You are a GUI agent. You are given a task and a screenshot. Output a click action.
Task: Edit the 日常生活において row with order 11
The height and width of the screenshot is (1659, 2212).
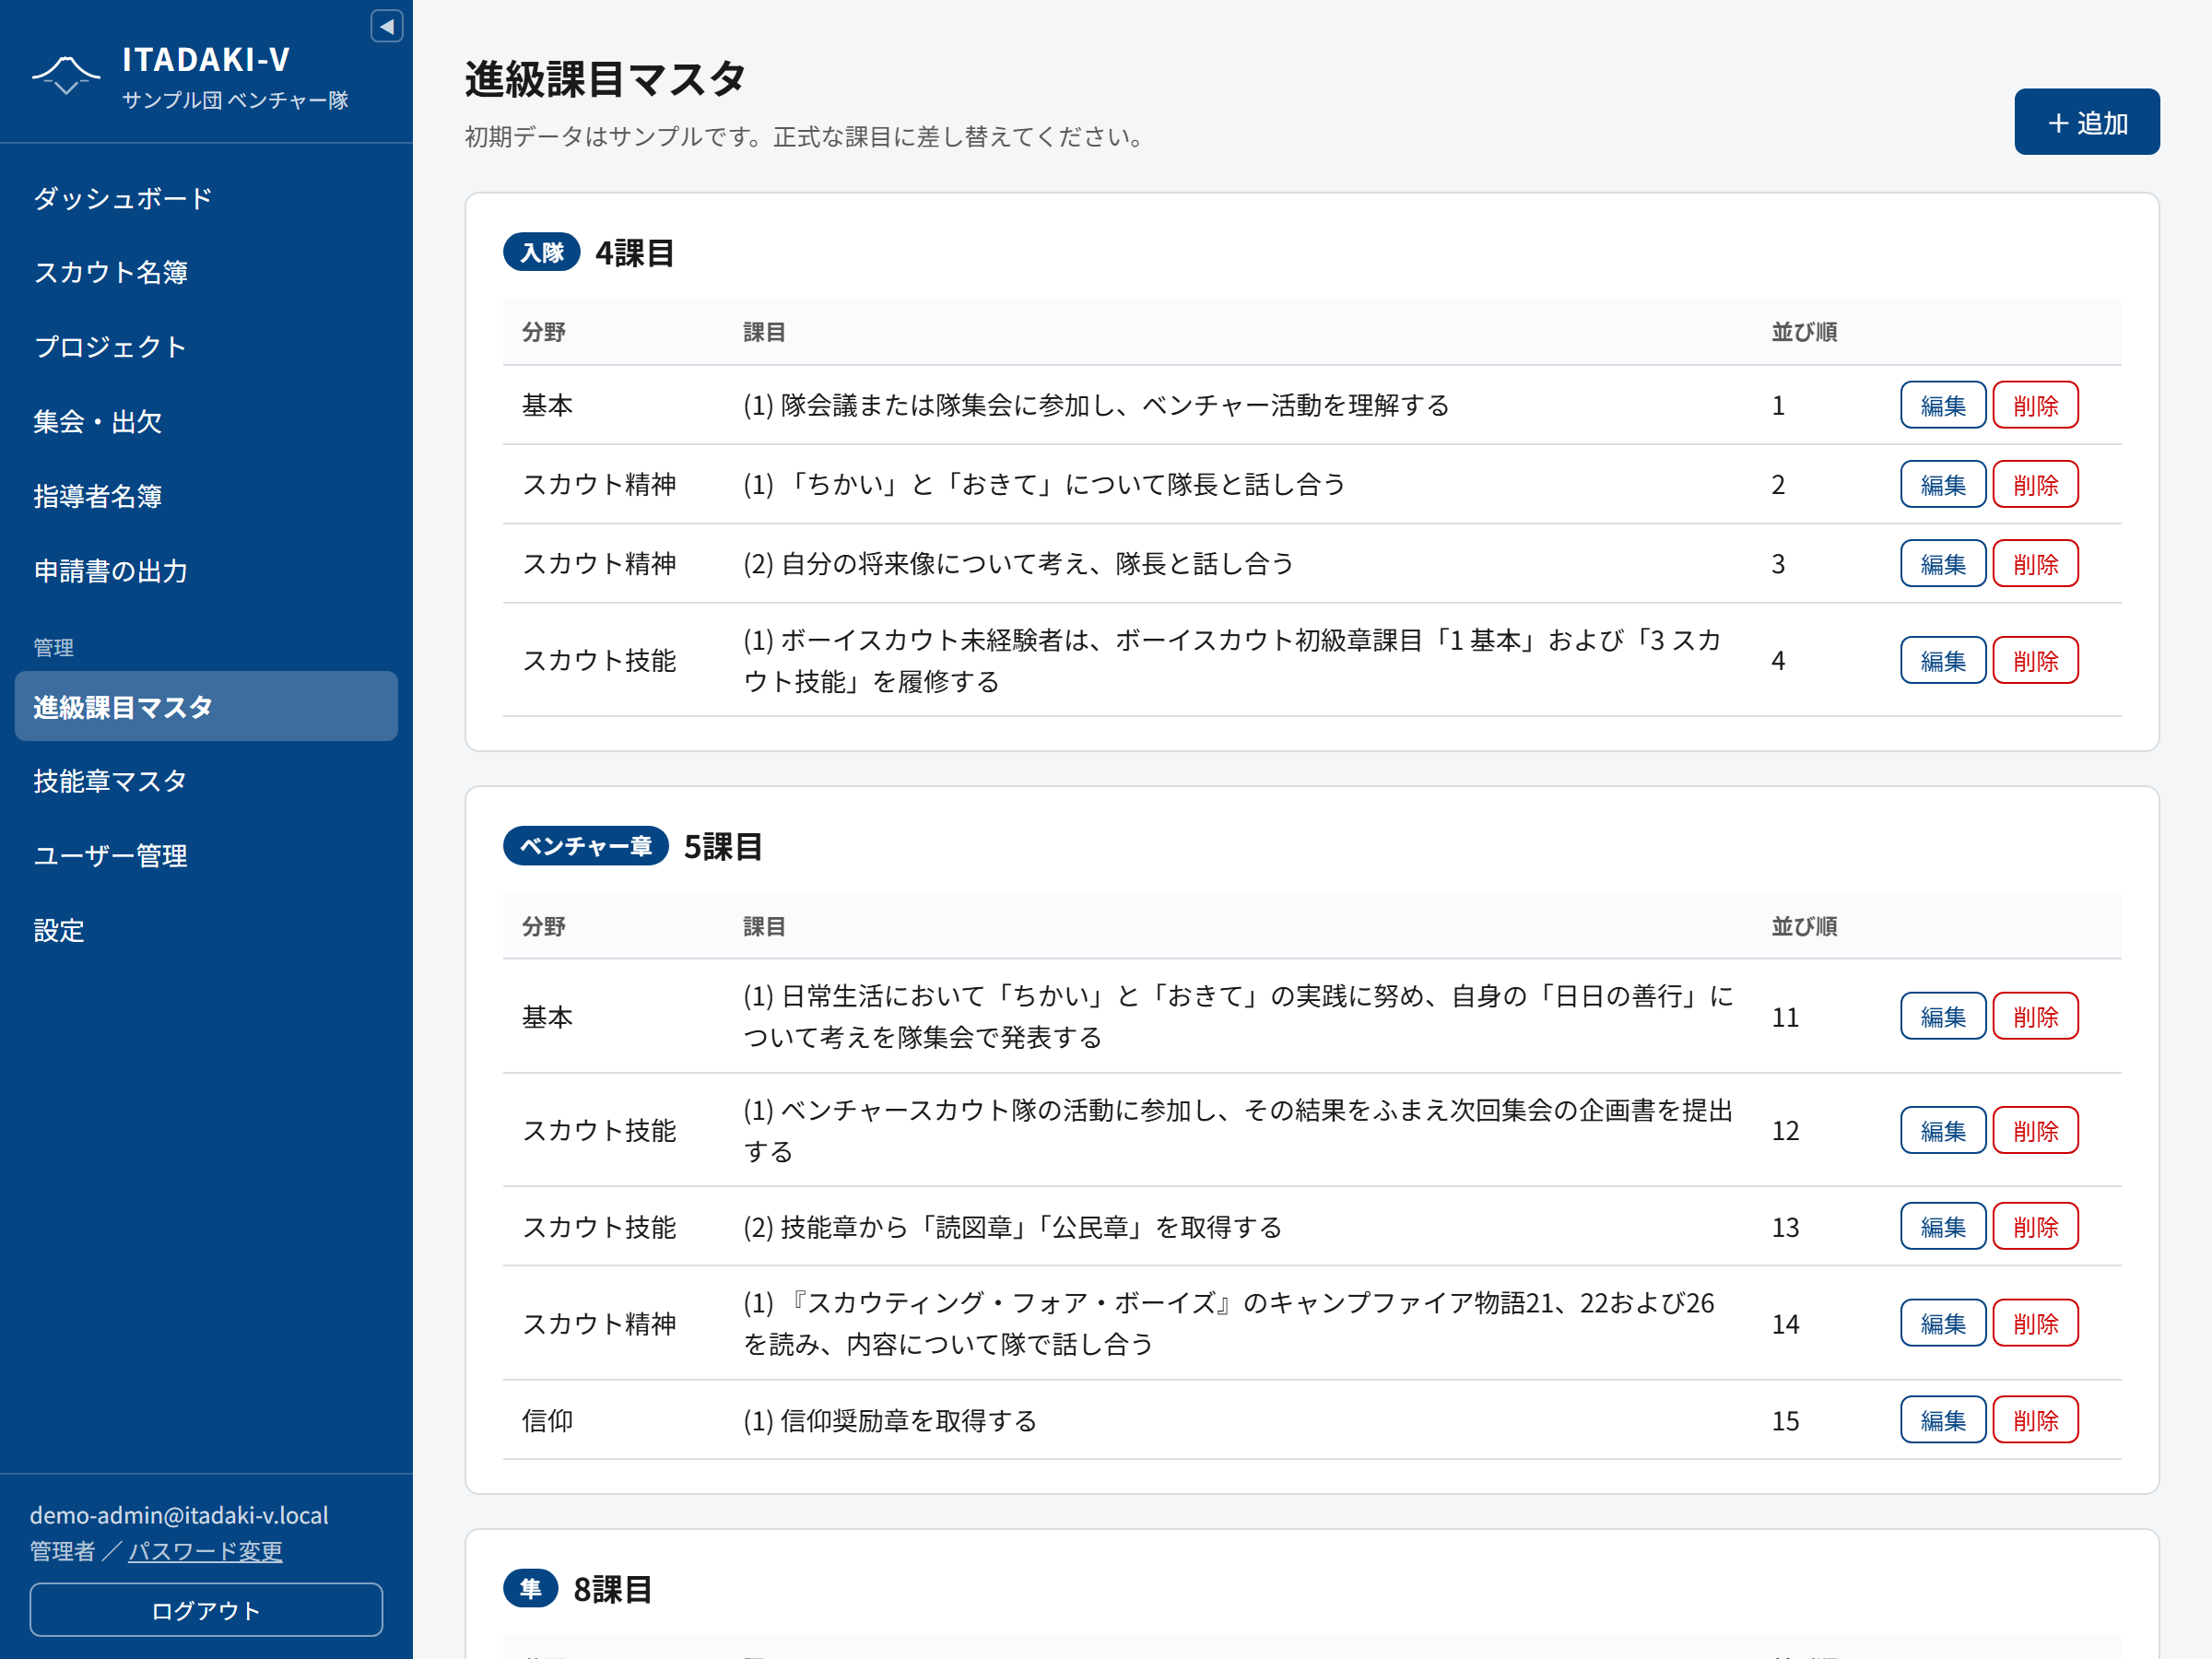tap(1943, 1017)
